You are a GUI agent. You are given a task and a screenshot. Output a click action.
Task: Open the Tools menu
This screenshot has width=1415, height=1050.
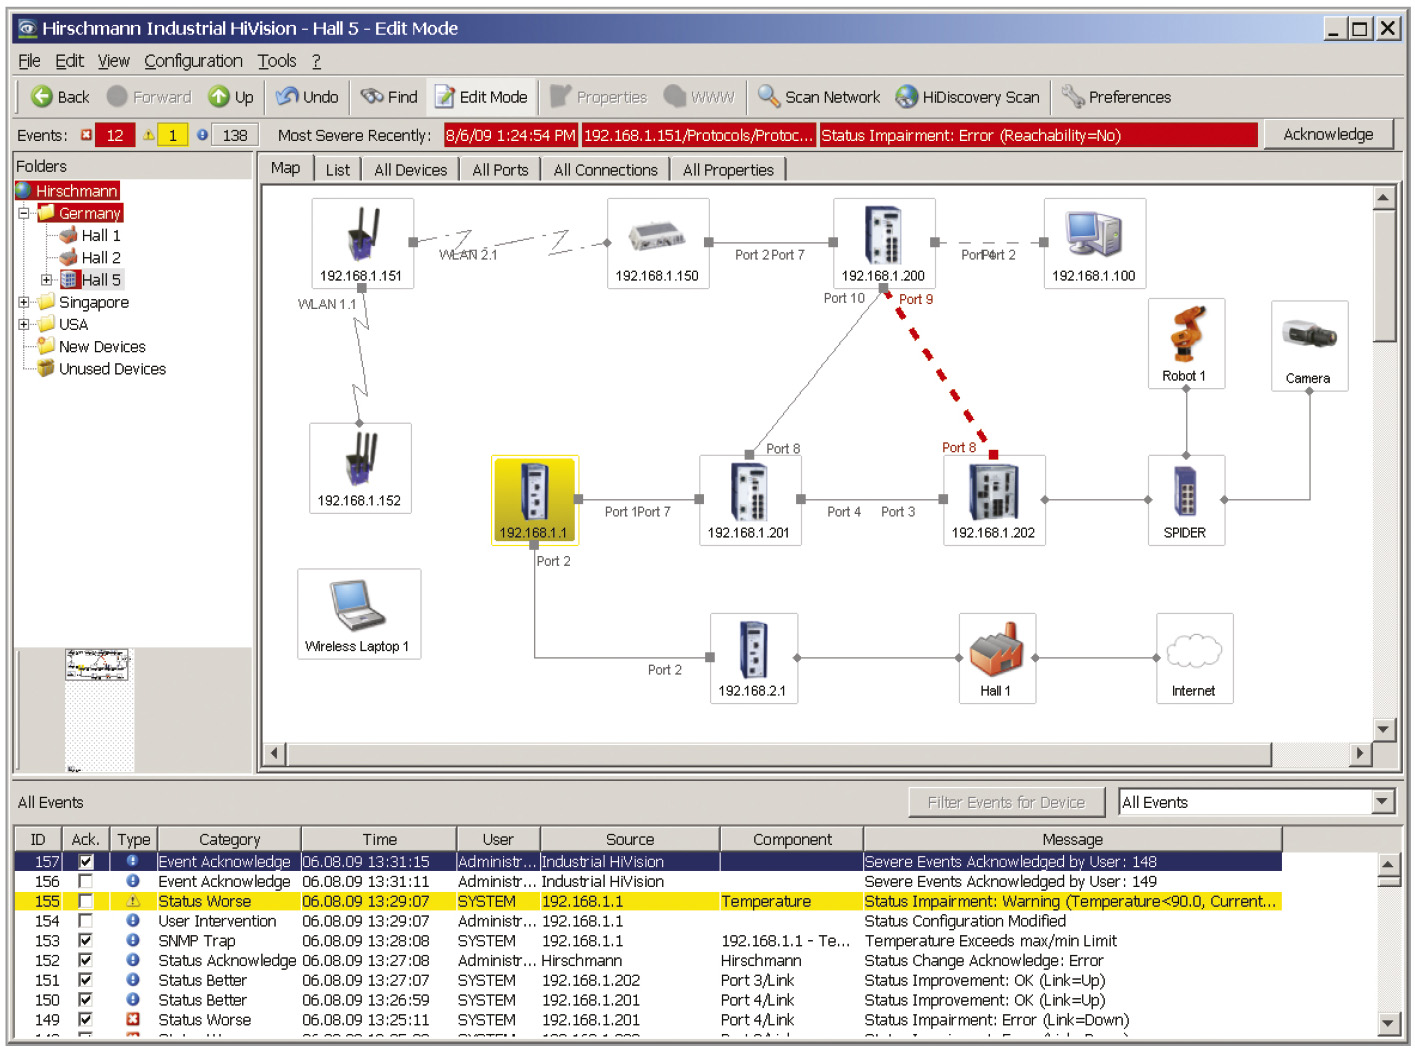[x=277, y=61]
